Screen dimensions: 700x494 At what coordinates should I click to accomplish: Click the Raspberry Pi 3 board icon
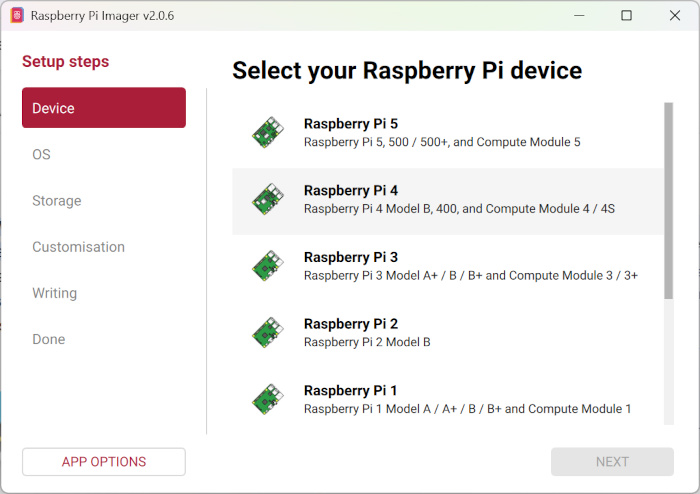267,266
